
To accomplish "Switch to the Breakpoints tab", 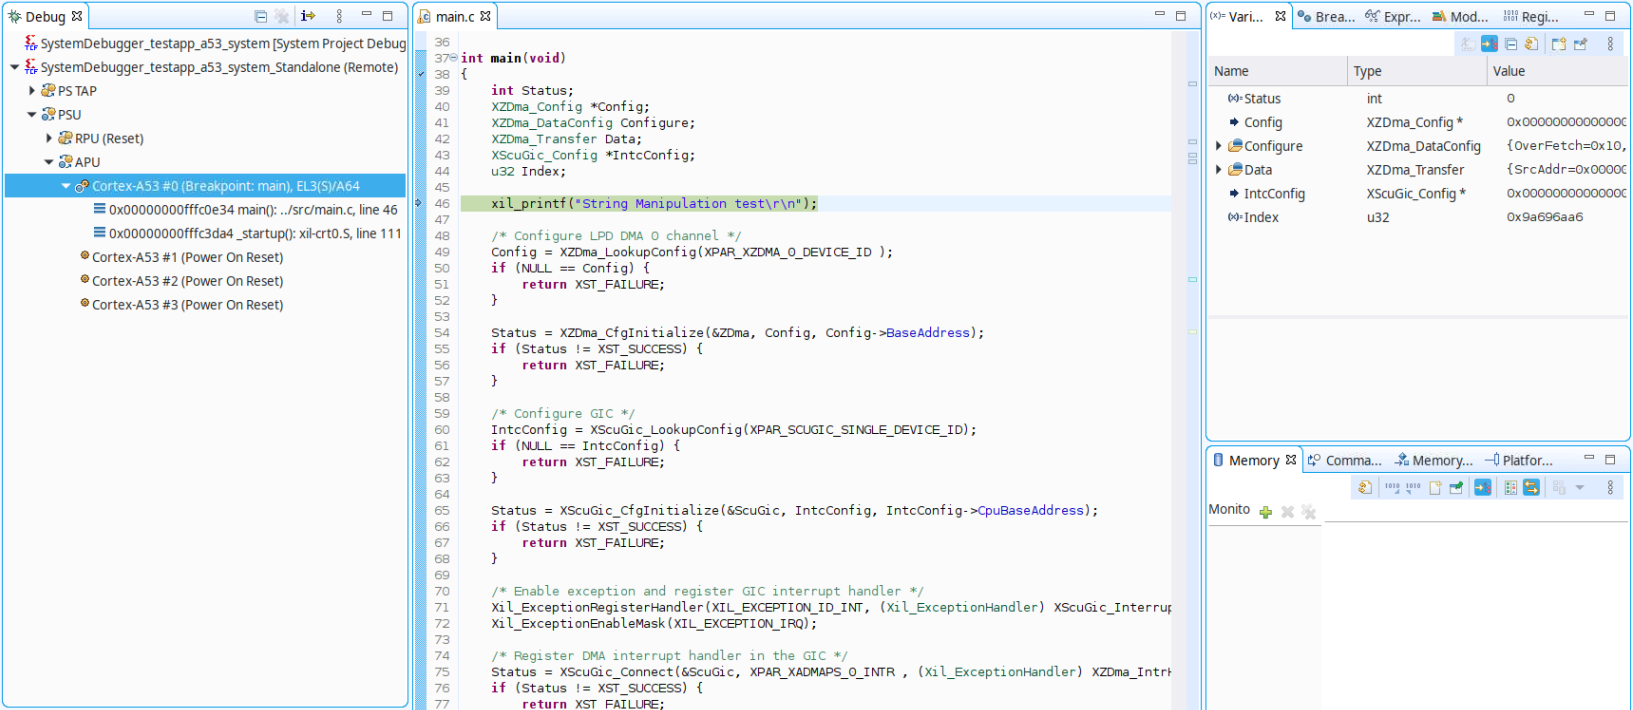I will pyautogui.click(x=1326, y=17).
